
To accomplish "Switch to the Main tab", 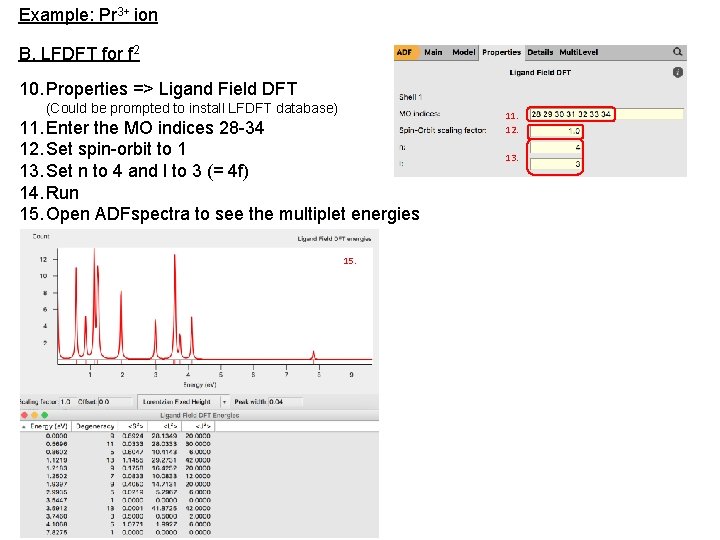I will 433,52.
